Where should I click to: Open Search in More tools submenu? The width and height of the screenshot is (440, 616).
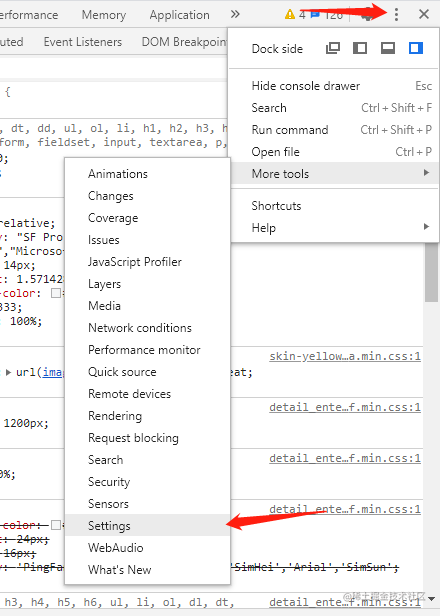(x=148, y=460)
